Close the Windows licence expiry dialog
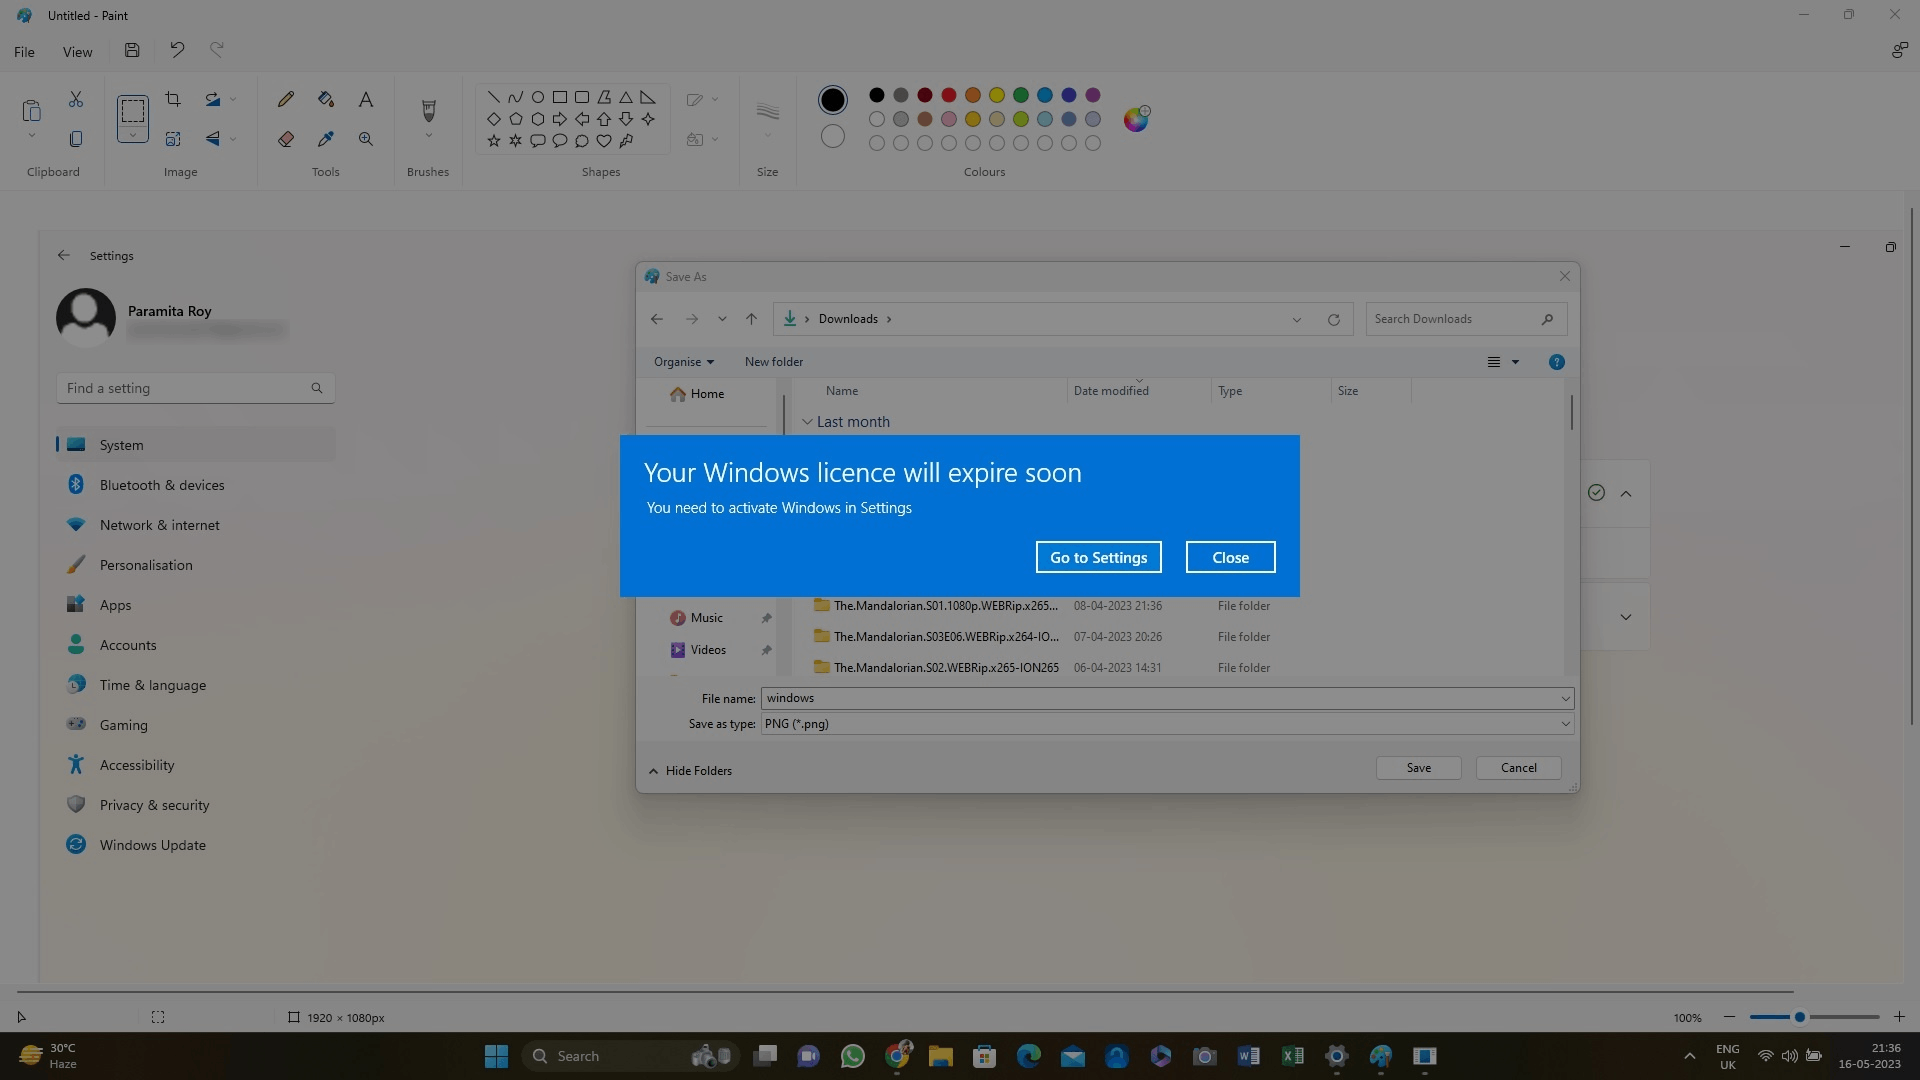1920x1080 pixels. click(1230, 557)
